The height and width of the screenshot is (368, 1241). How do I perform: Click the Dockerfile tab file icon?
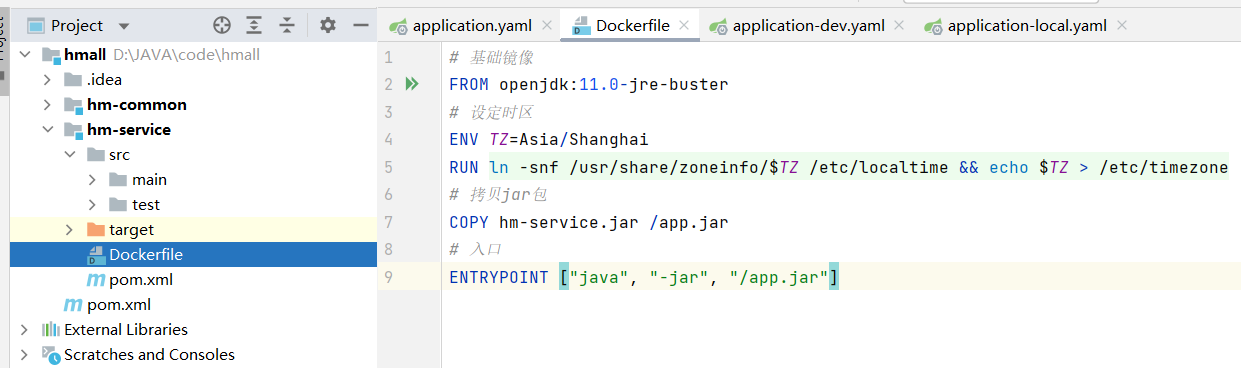pyautogui.click(x=581, y=27)
